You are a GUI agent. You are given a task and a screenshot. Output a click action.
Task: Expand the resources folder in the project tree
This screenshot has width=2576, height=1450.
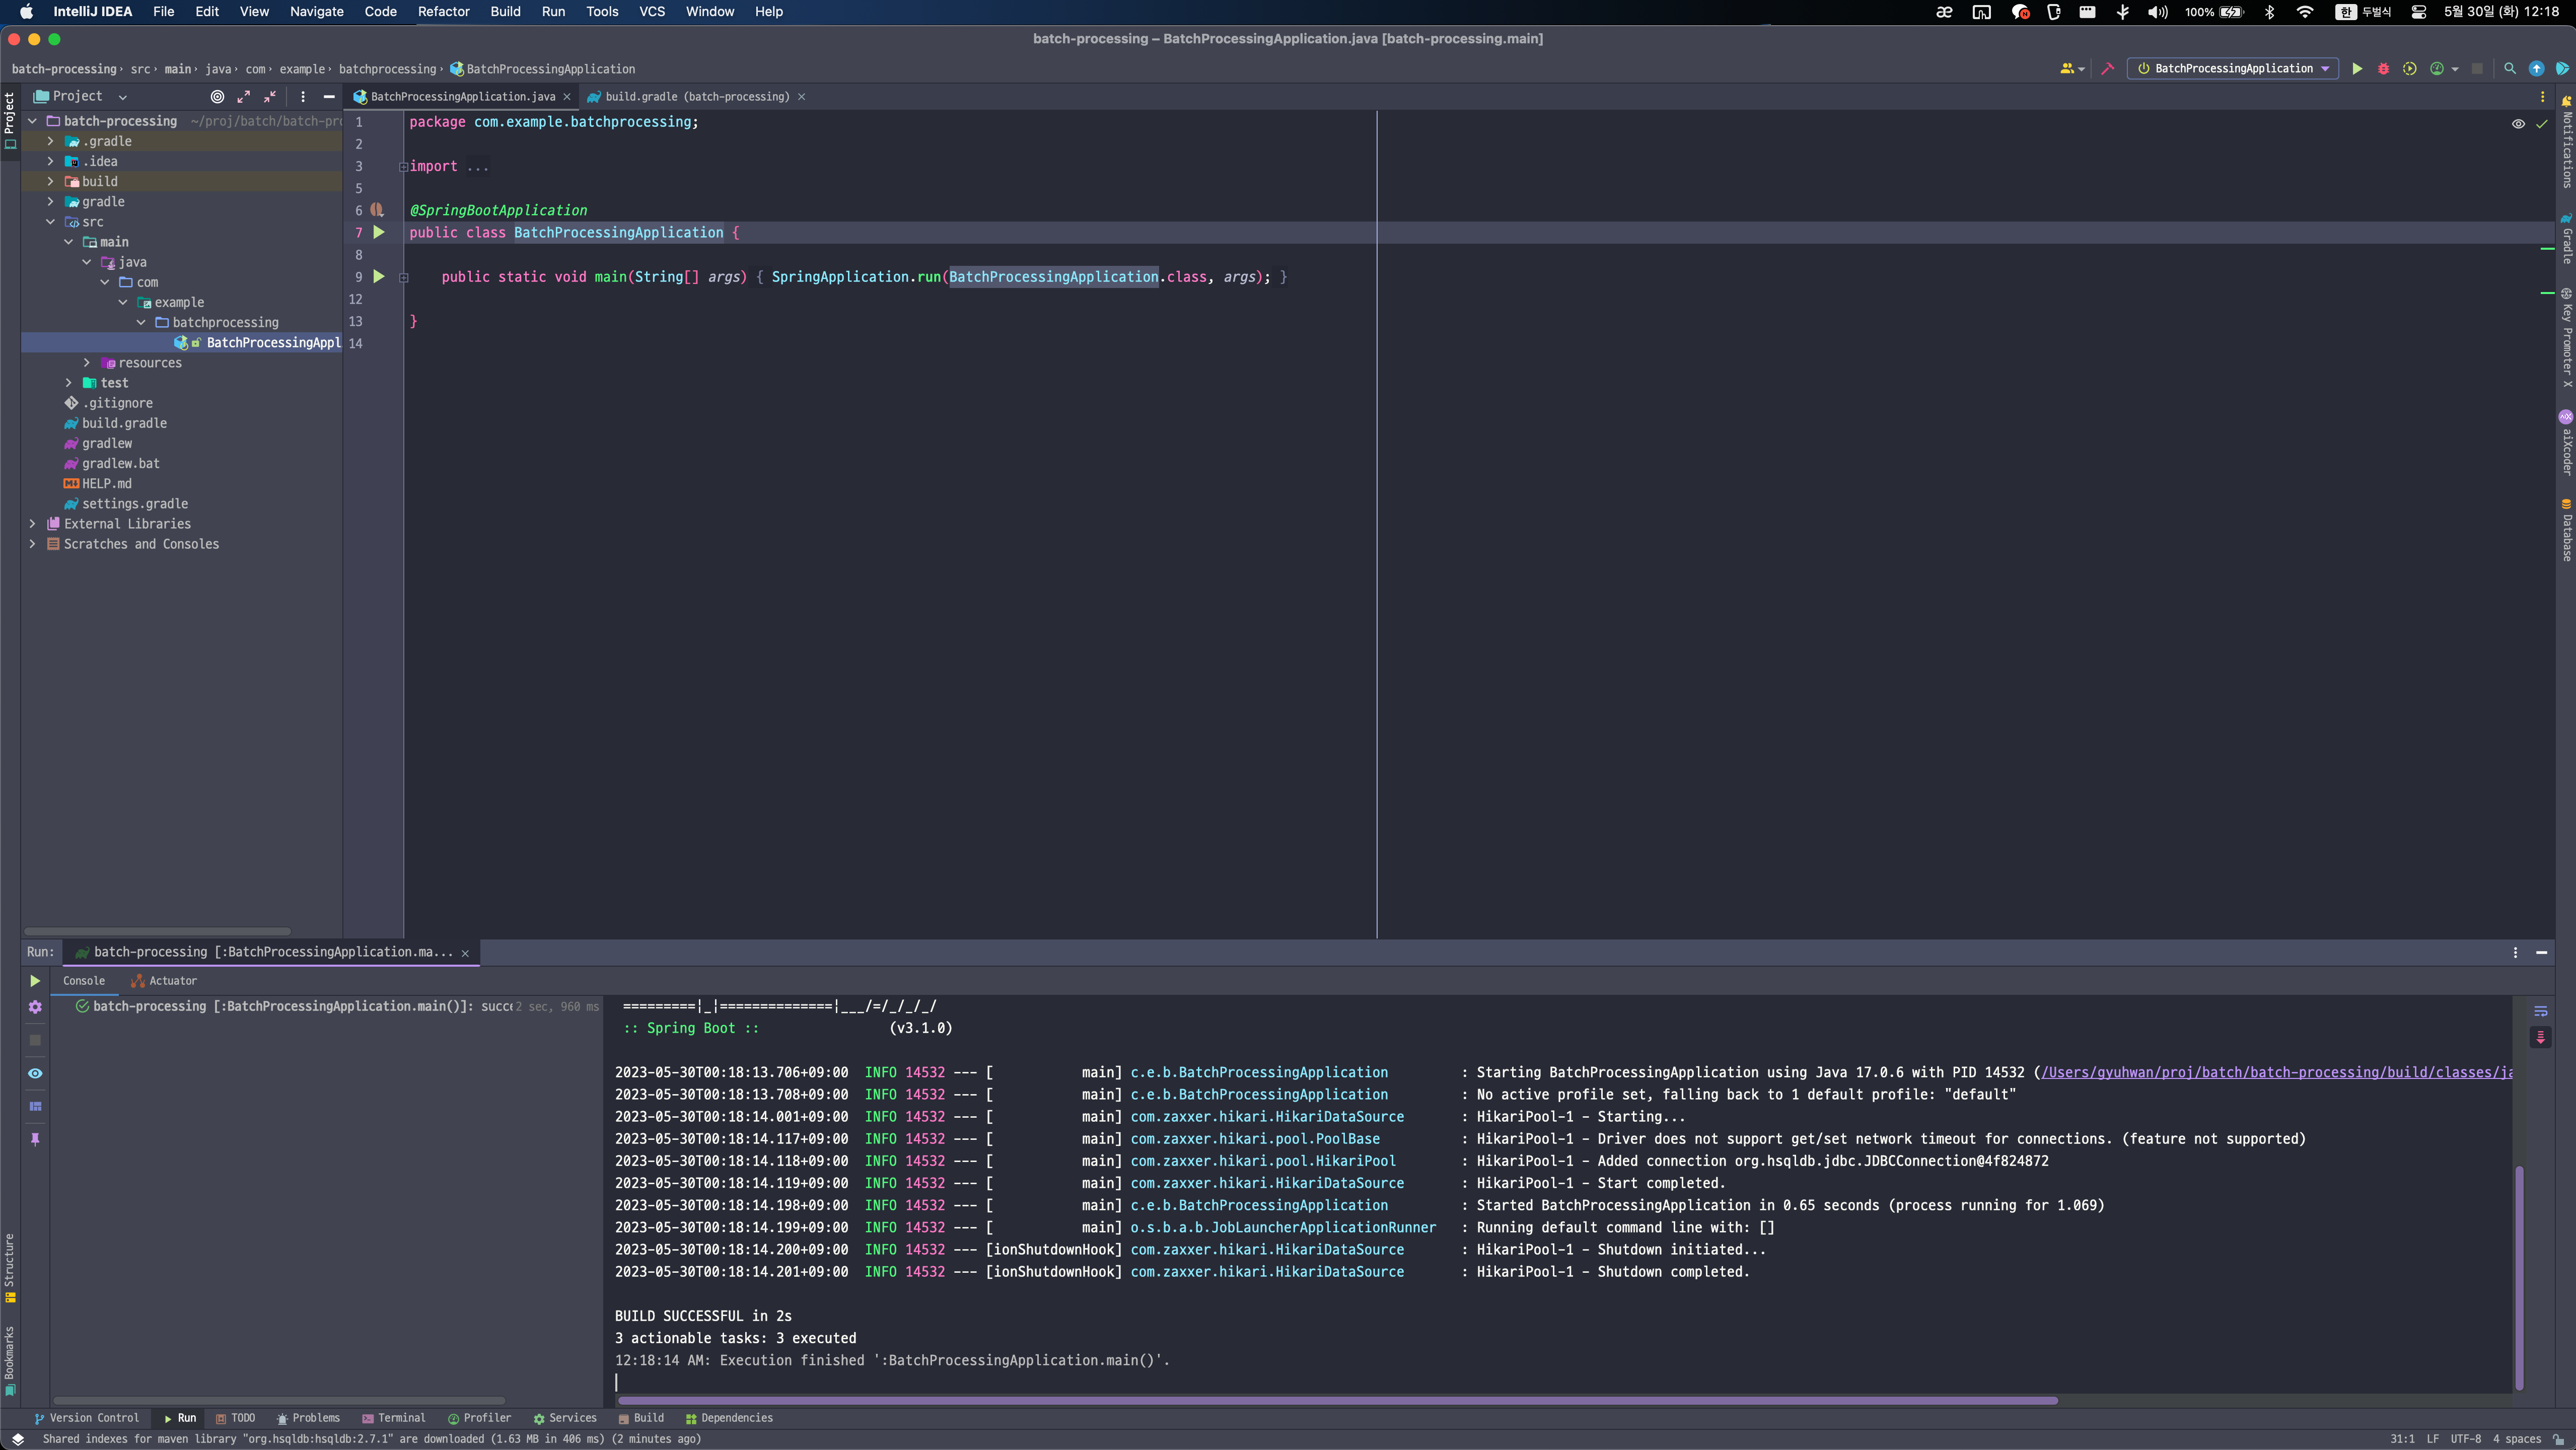[x=87, y=363]
